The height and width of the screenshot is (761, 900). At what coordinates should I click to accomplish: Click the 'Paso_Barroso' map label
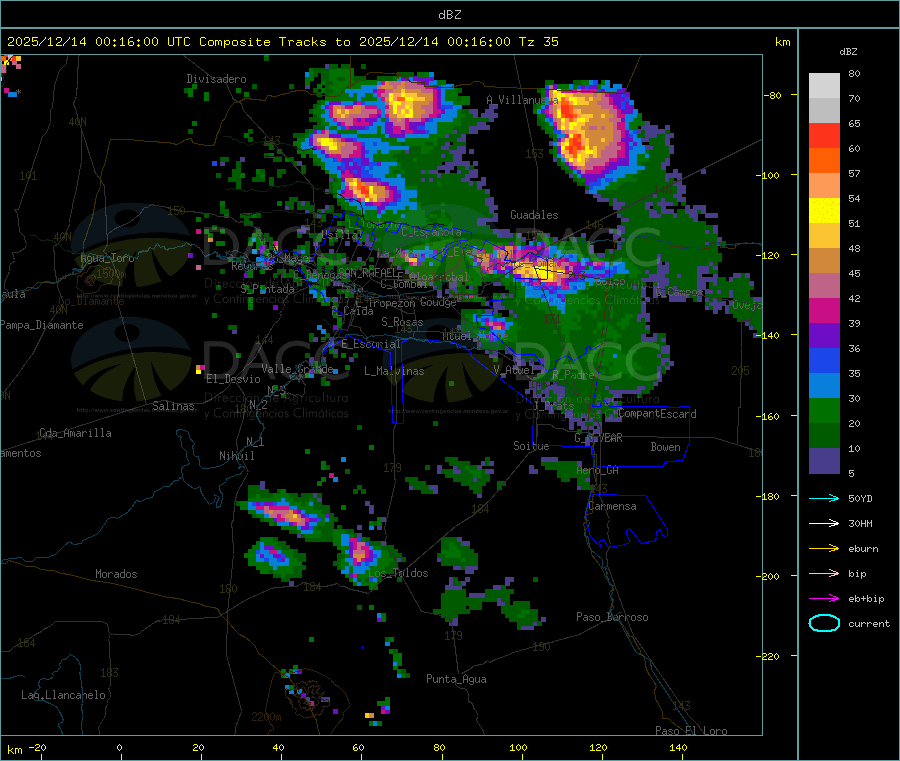[x=612, y=617]
